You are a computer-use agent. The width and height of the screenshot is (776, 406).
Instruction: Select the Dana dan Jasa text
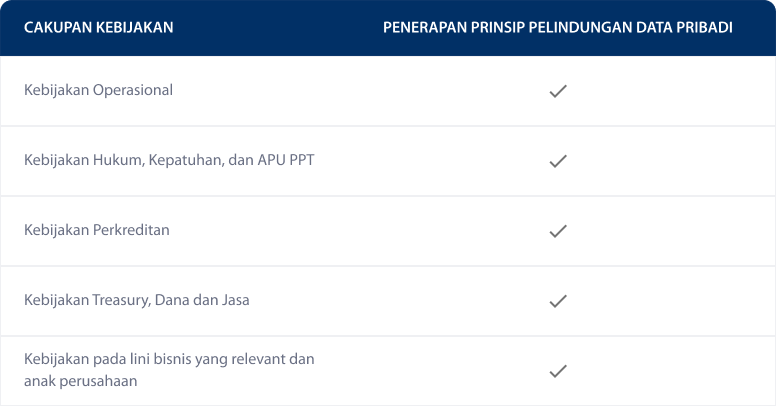(x=202, y=300)
